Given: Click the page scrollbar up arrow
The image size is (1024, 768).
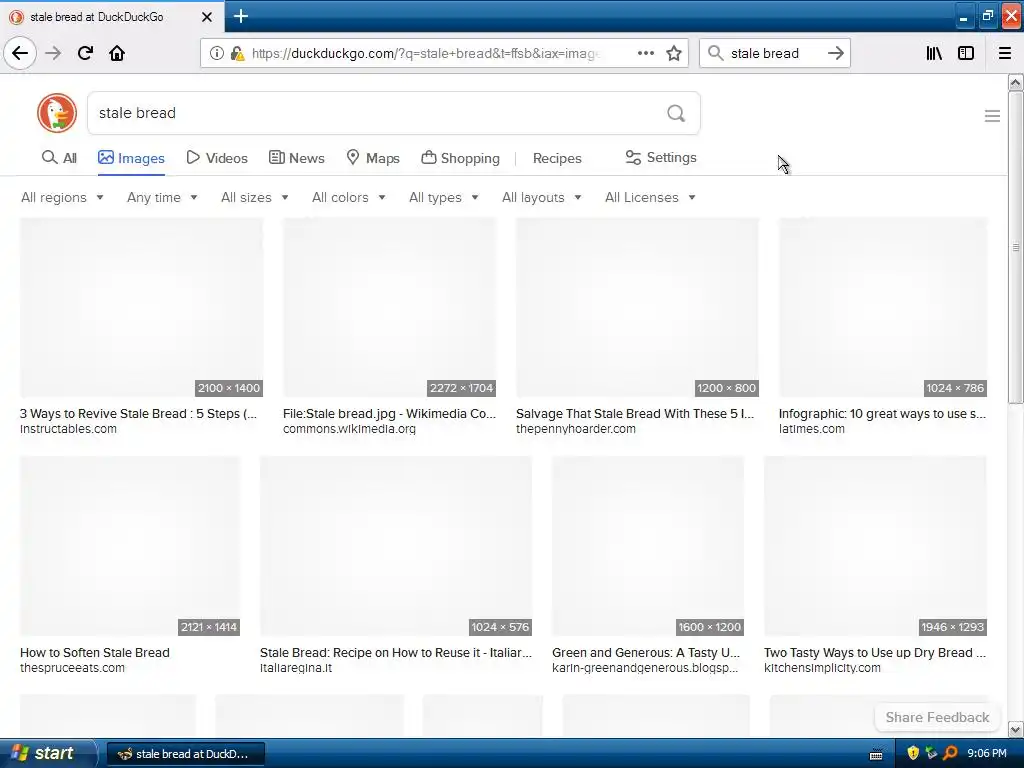Looking at the screenshot, I should point(1015,82).
